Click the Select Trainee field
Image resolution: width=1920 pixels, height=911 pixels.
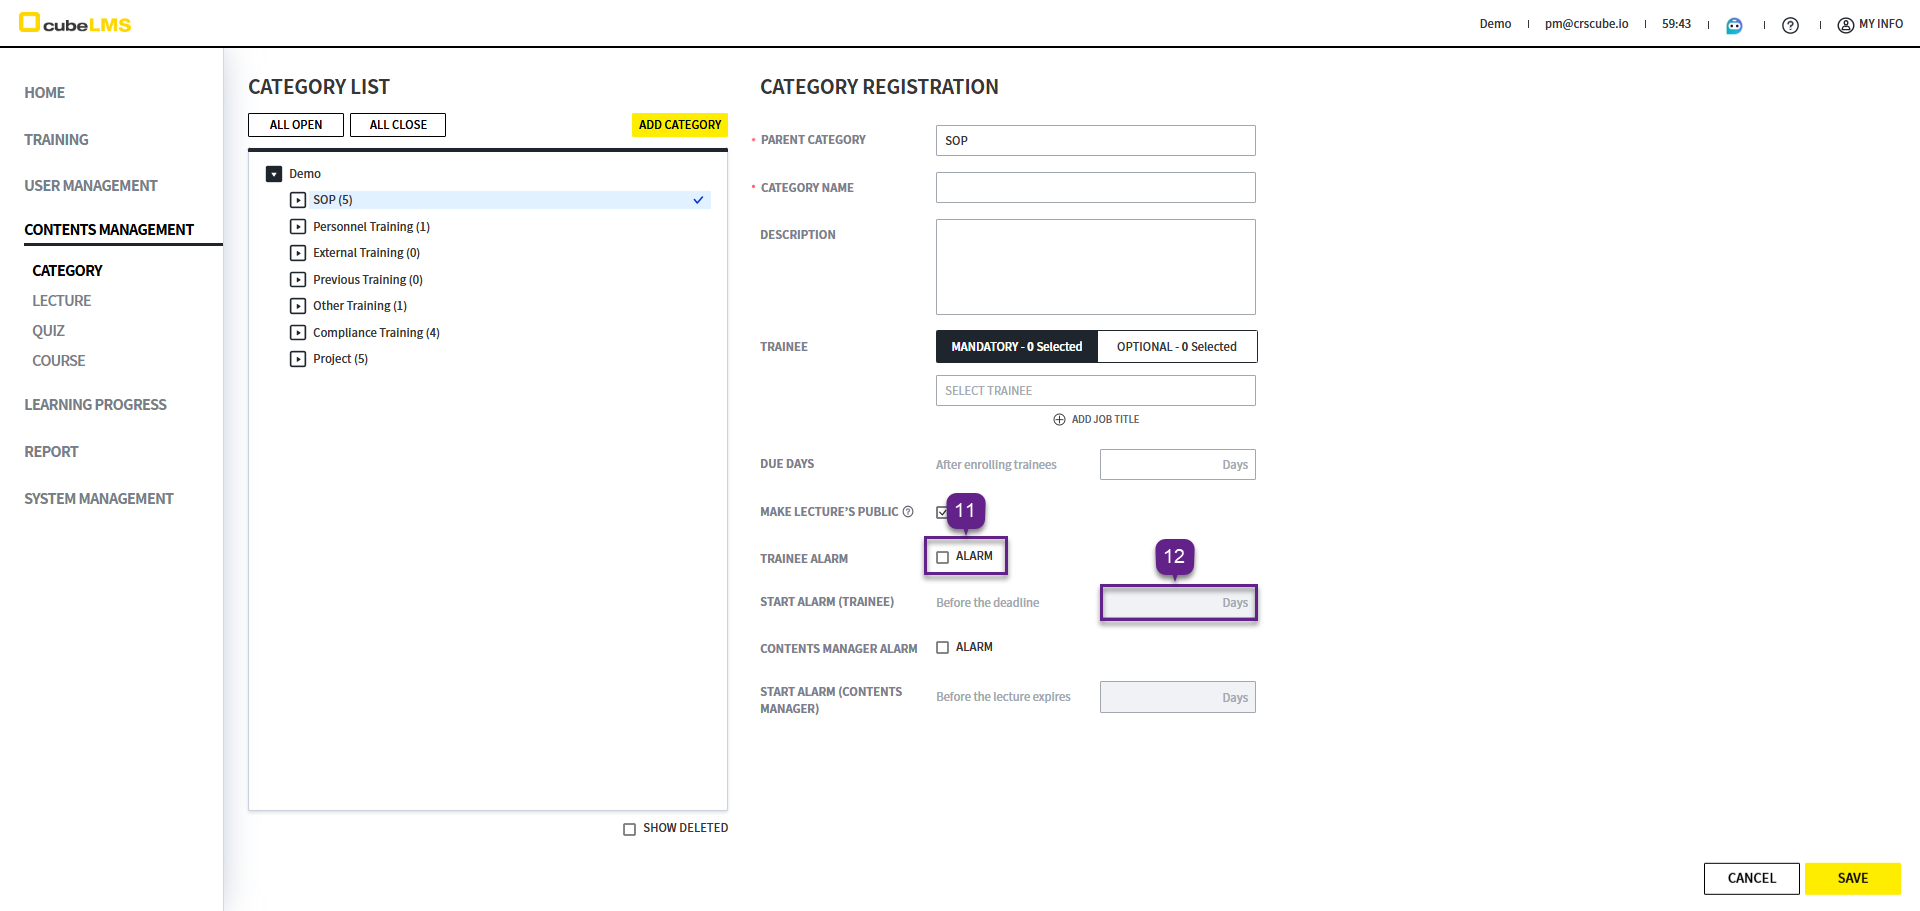pyautogui.click(x=1095, y=391)
